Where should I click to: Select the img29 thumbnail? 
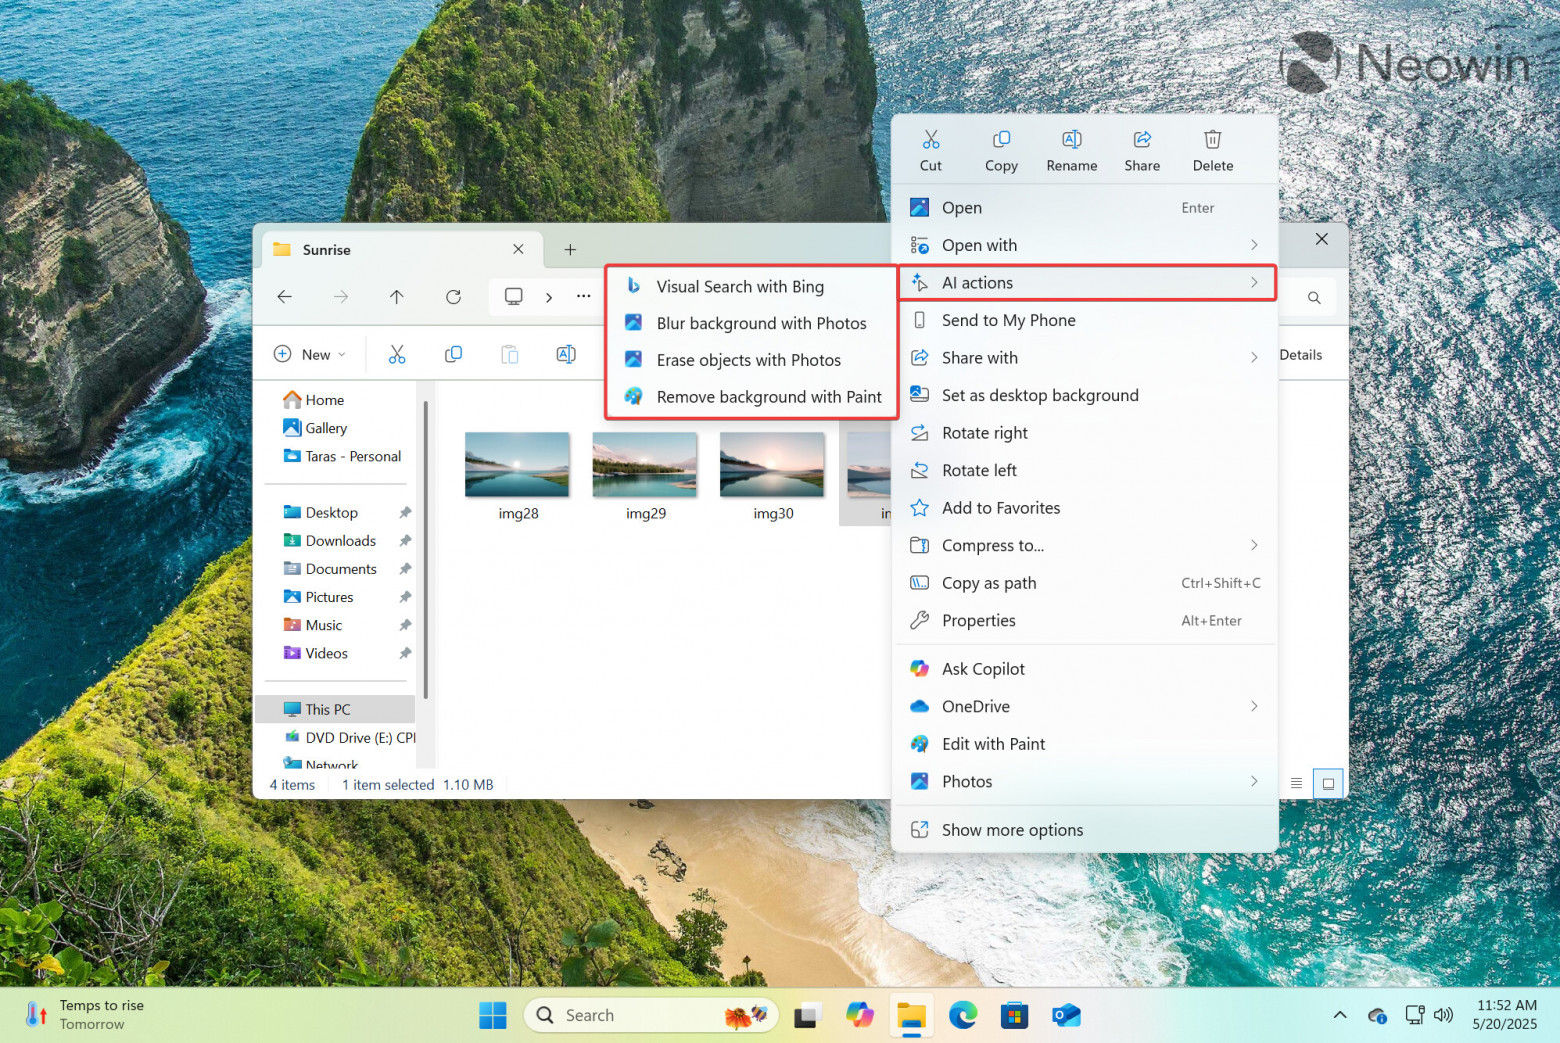[644, 465]
